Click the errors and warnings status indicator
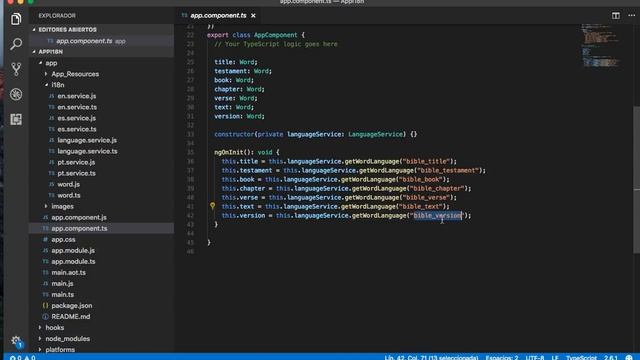The image size is (640, 360). click(23, 357)
